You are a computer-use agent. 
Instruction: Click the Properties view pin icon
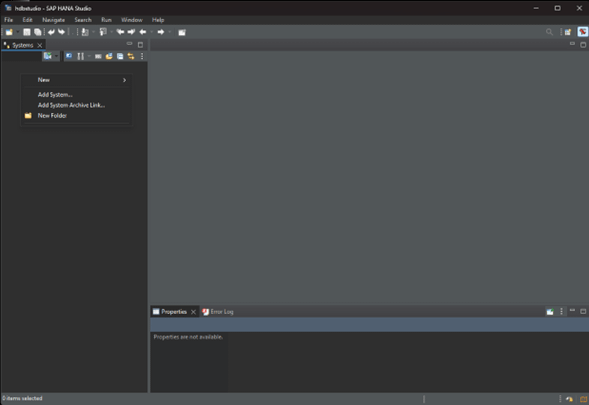point(550,311)
